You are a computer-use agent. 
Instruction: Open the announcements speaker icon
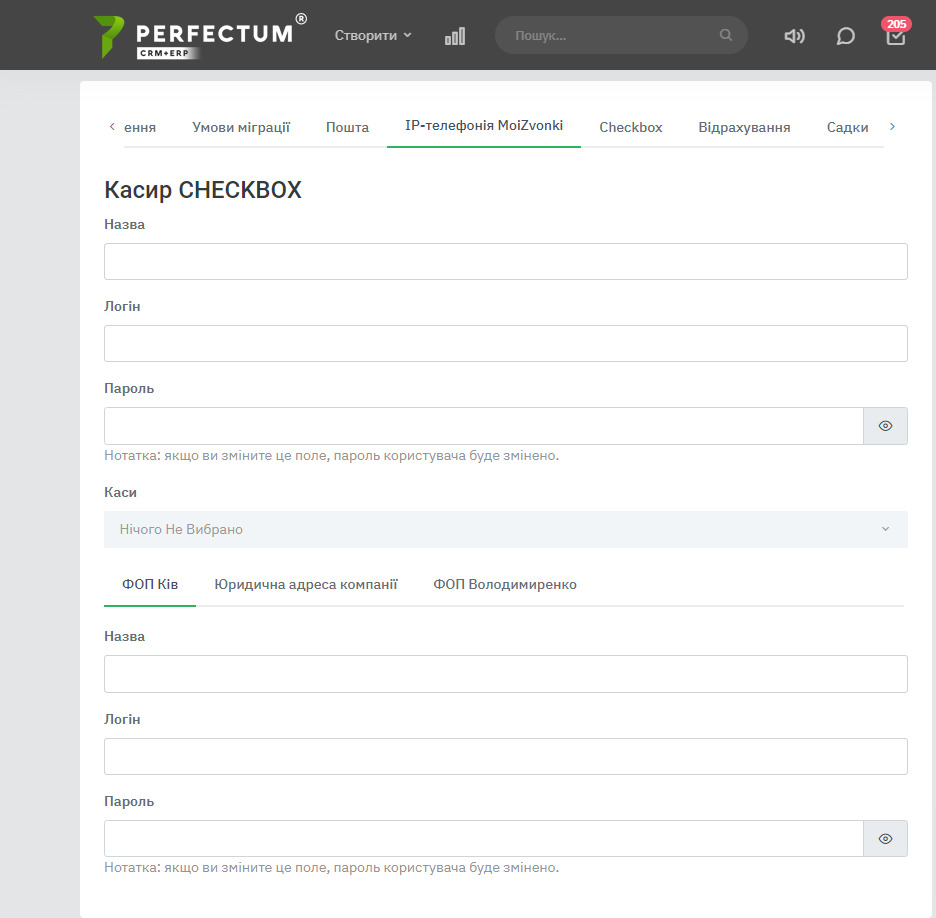794,36
